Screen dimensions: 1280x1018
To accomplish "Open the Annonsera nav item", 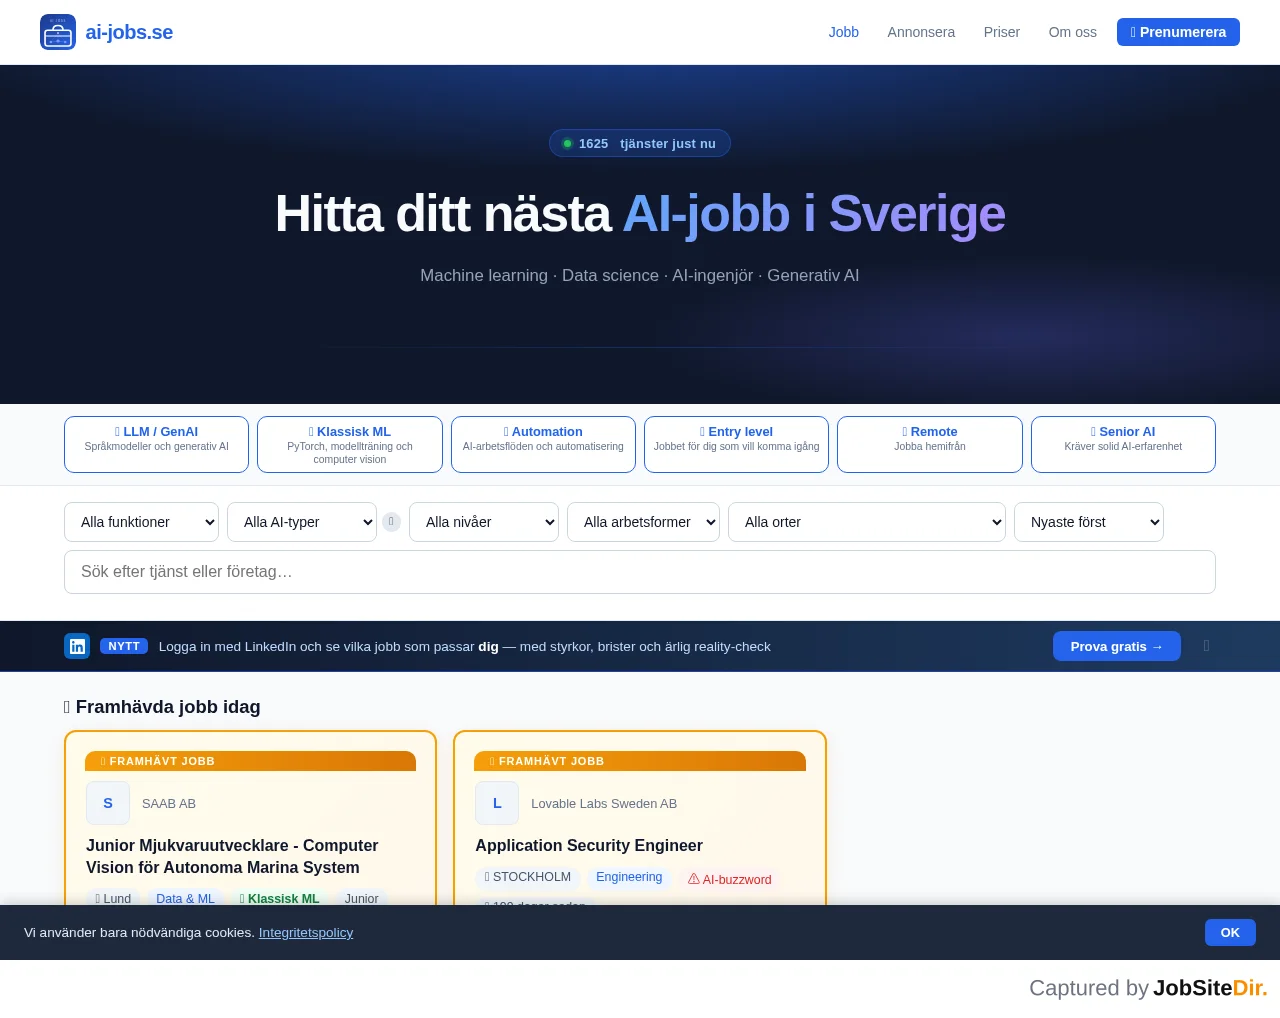I will pos(921,32).
